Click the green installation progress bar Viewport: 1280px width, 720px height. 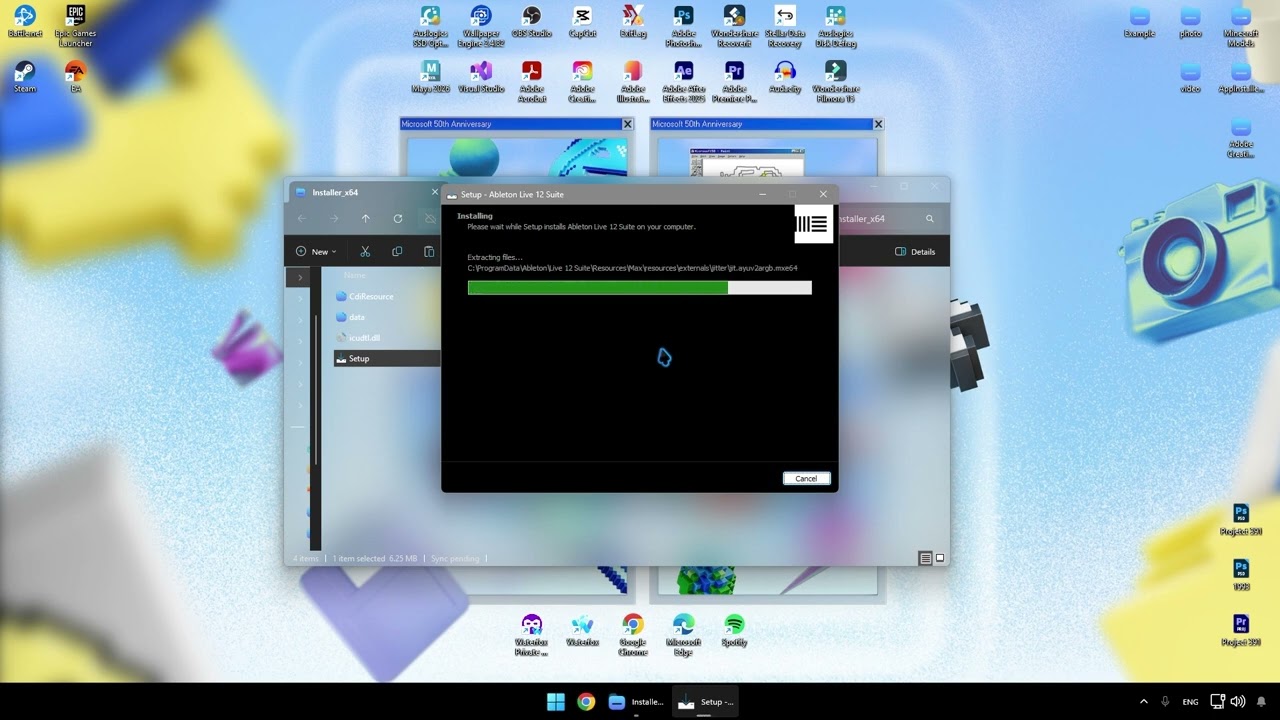coord(639,288)
